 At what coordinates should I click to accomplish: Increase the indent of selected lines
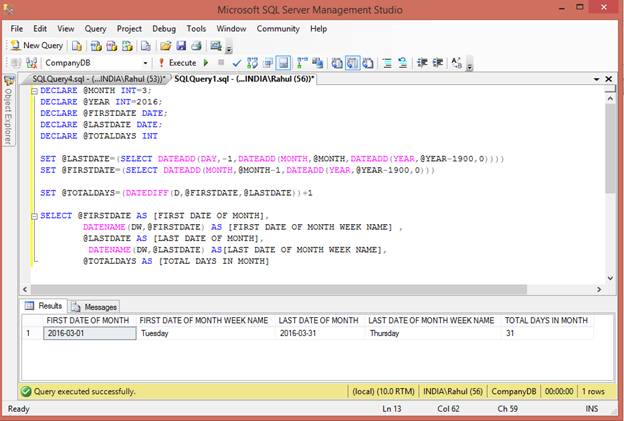tap(438, 63)
